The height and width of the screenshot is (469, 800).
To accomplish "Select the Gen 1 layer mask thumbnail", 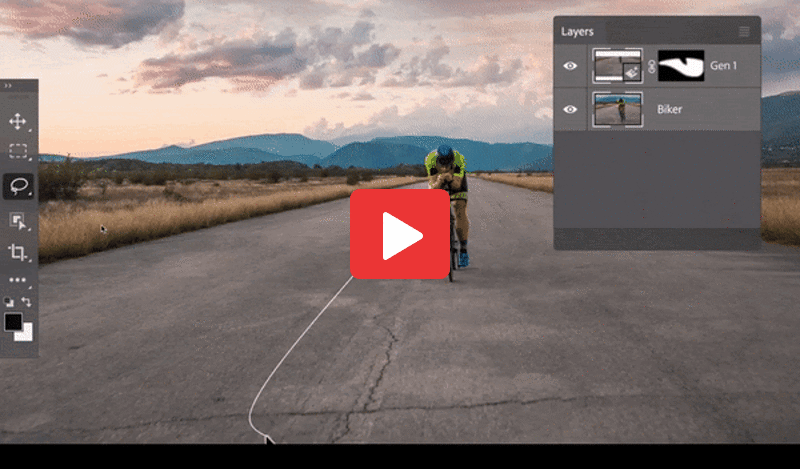I will click(x=681, y=65).
